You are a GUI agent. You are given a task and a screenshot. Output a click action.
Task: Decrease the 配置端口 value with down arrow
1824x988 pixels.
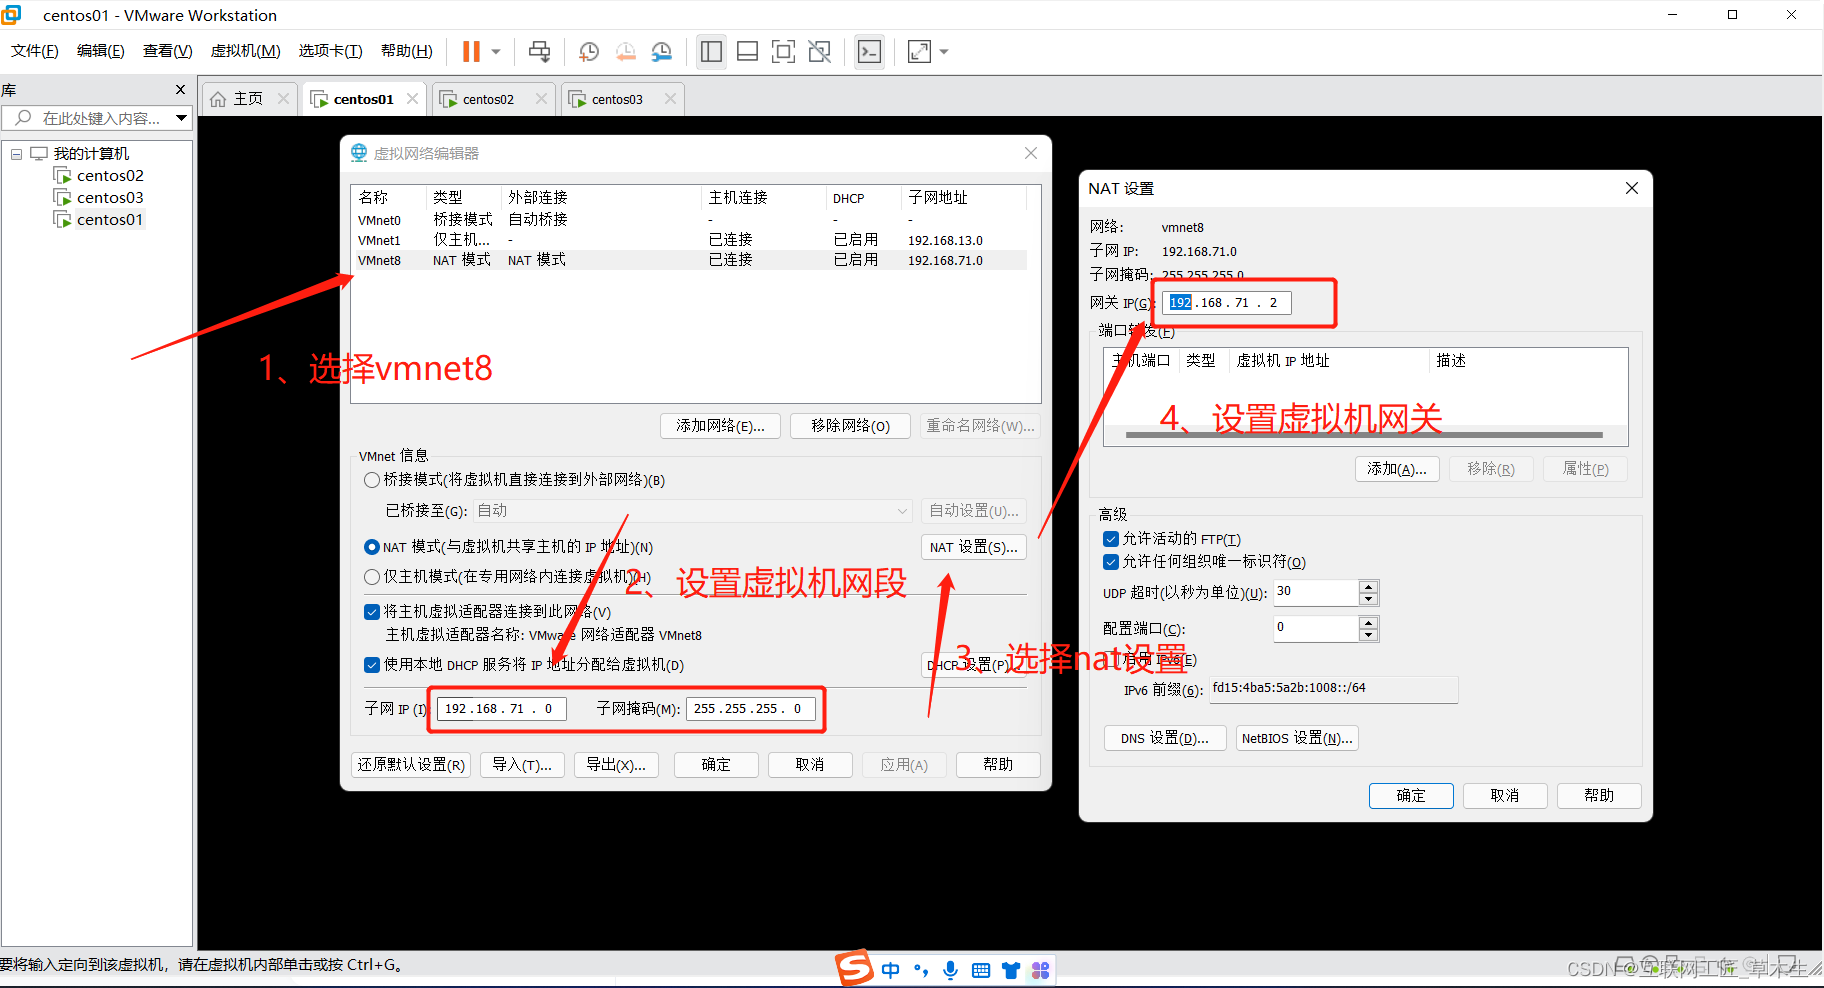[x=1369, y=635]
